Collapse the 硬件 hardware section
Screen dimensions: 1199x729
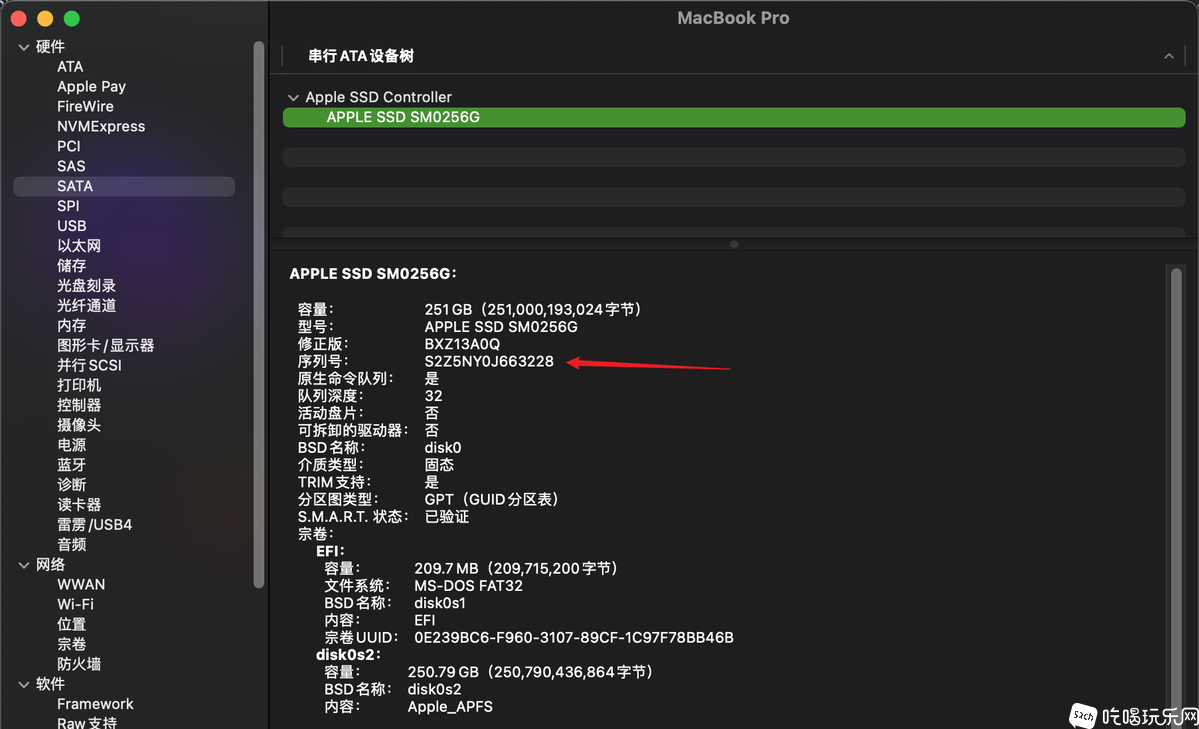(x=24, y=47)
